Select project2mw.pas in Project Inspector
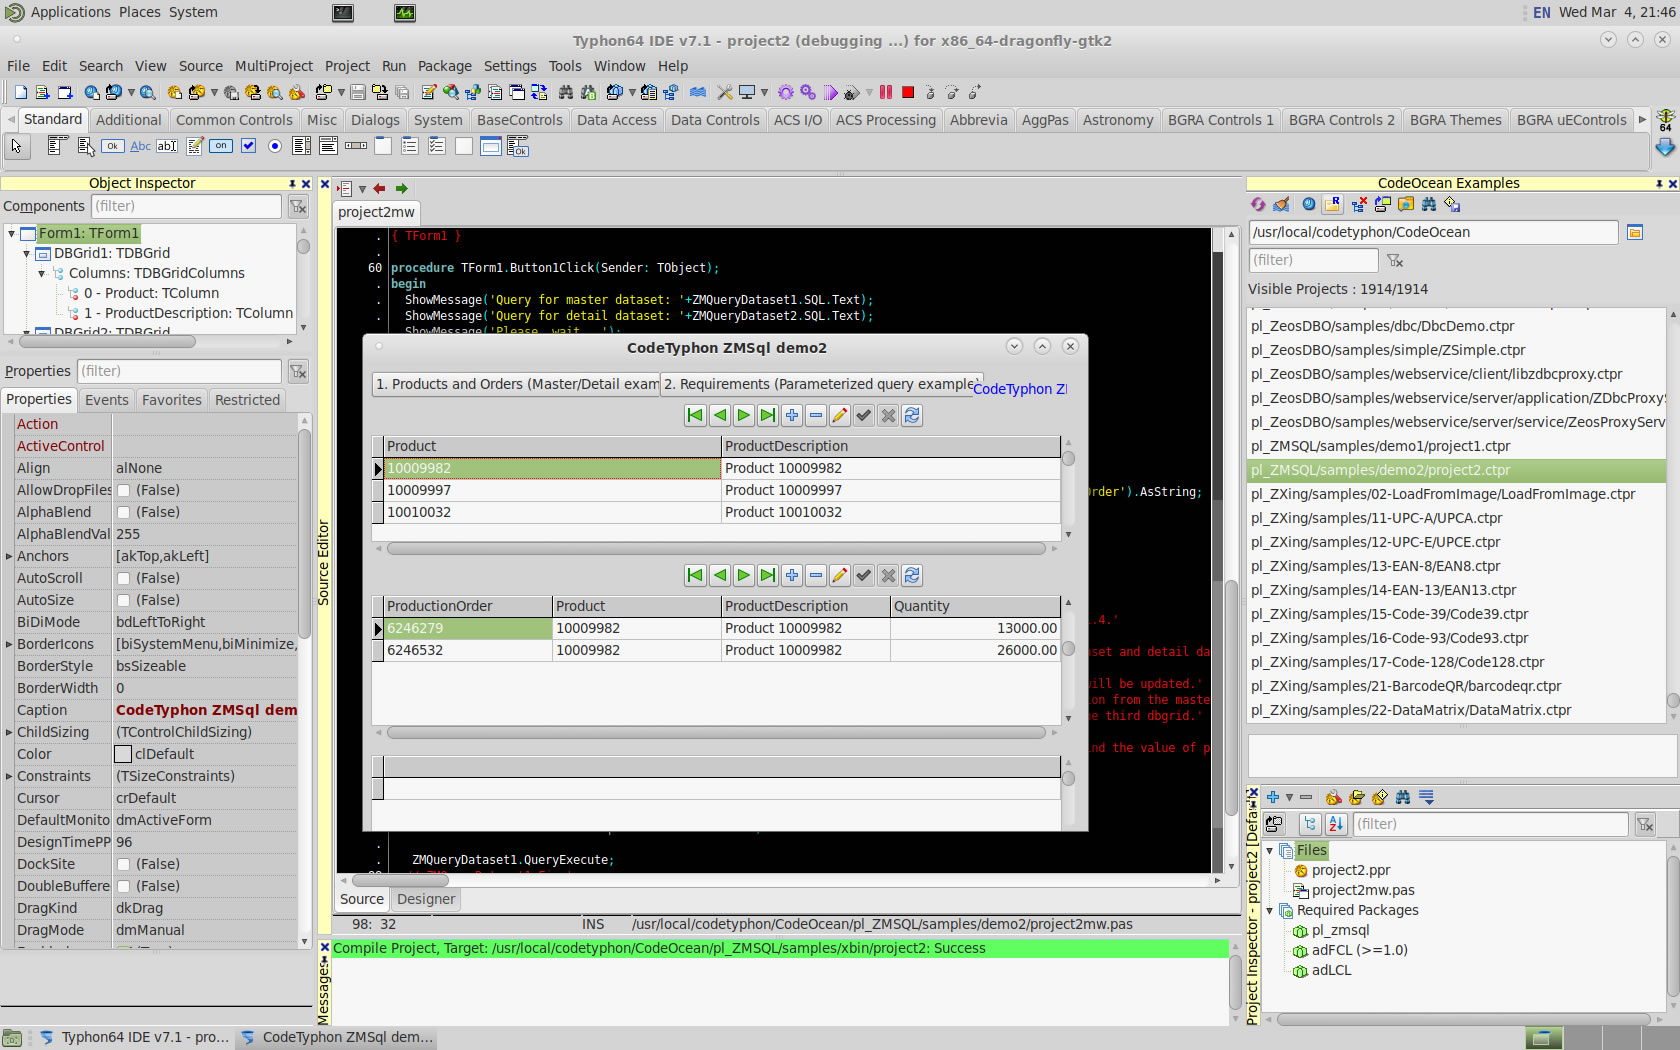 [x=1363, y=890]
